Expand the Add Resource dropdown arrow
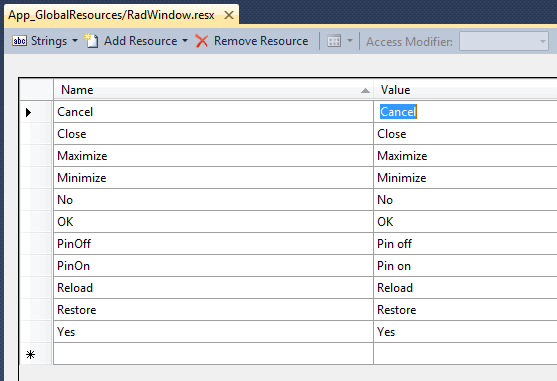The image size is (557, 381). 185,41
